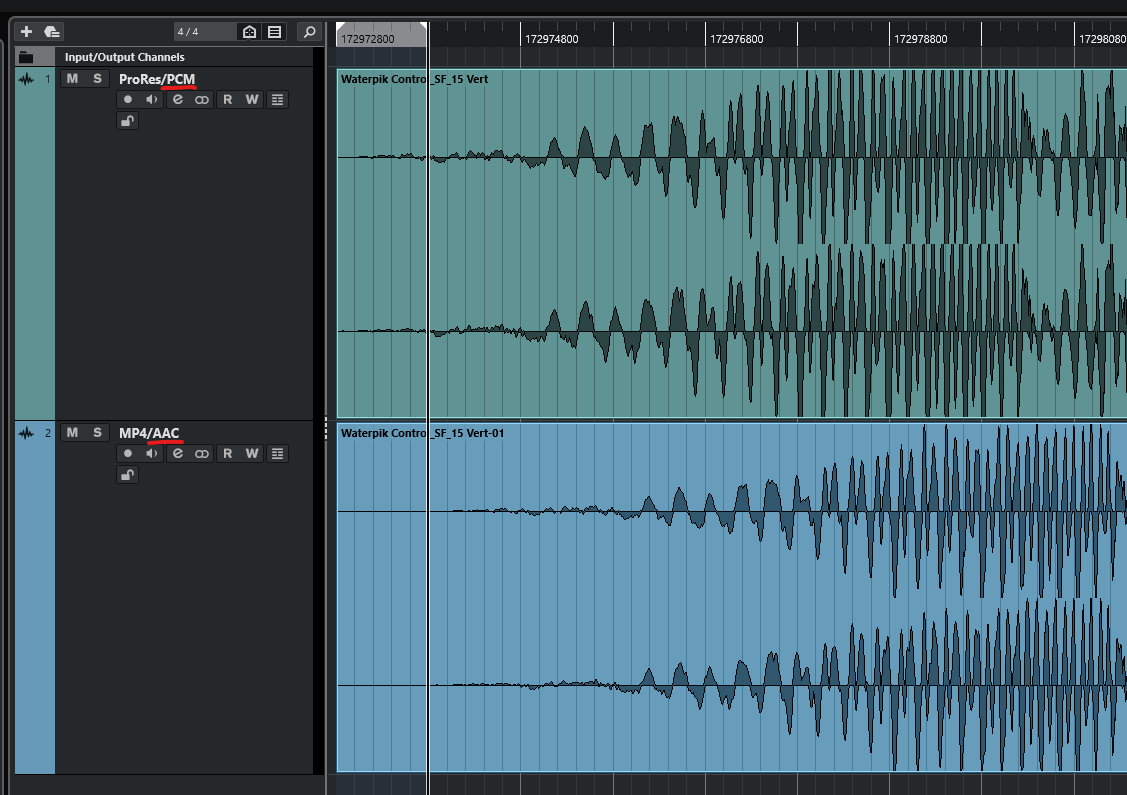Screen dimensions: 1127x795
Task: Toggle input monitoring on the MP4/AAC track
Action: coord(152,454)
